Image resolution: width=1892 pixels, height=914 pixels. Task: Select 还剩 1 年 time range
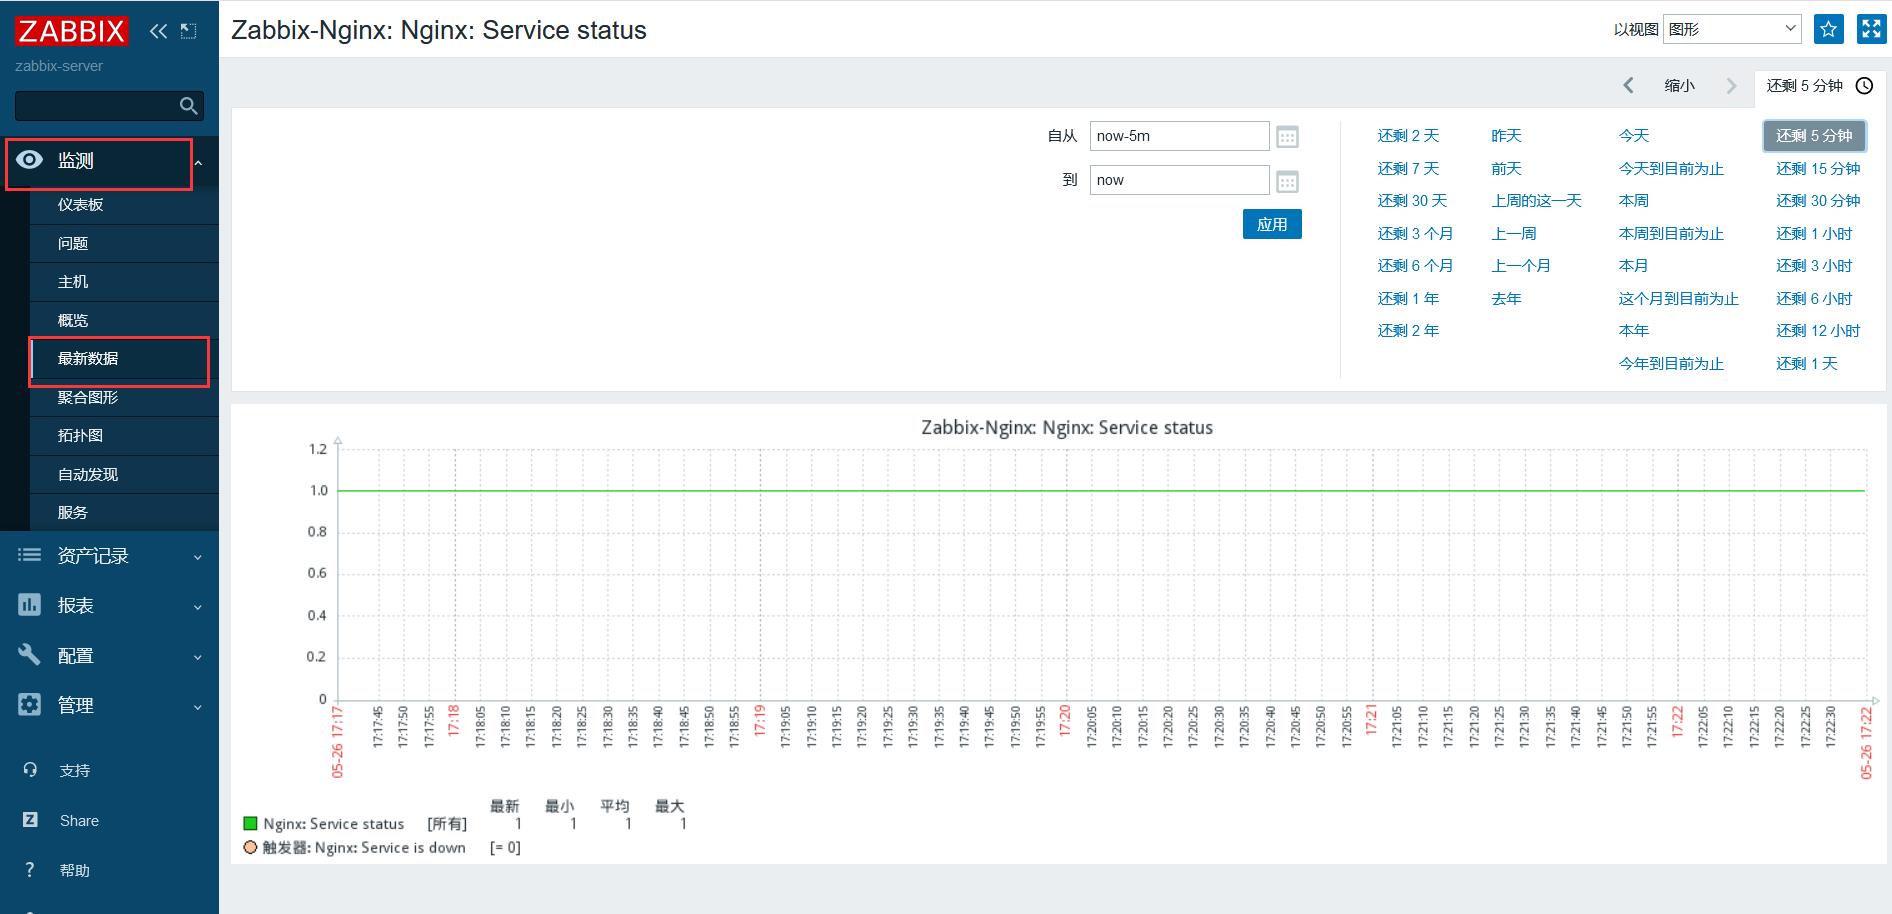click(x=1408, y=299)
